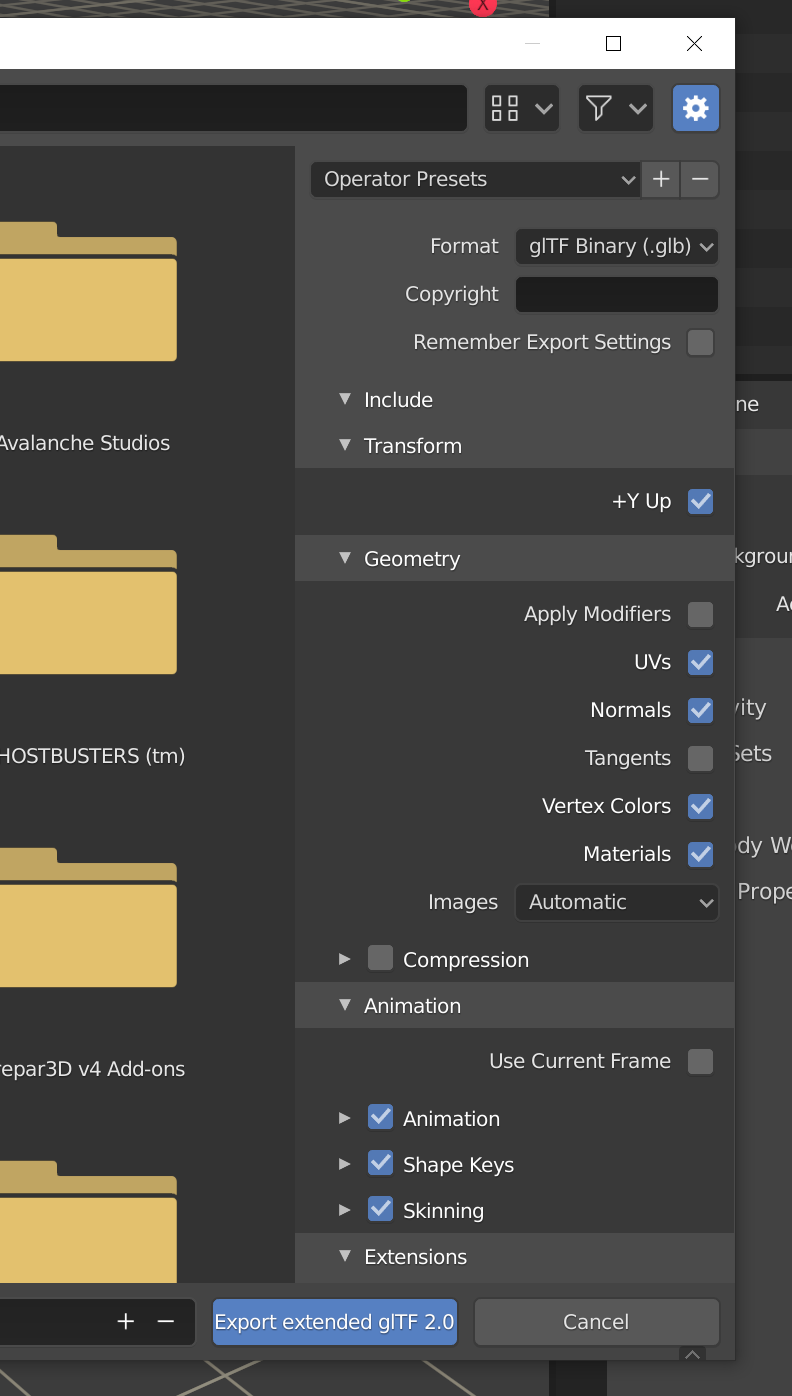Collapse the Geometry section
This screenshot has width=792, height=1396.
(x=345, y=558)
